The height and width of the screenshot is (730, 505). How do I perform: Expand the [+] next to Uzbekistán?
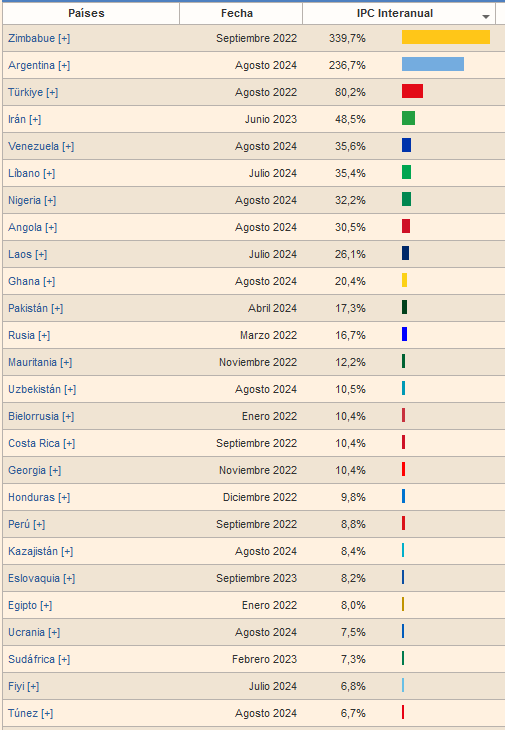point(70,389)
